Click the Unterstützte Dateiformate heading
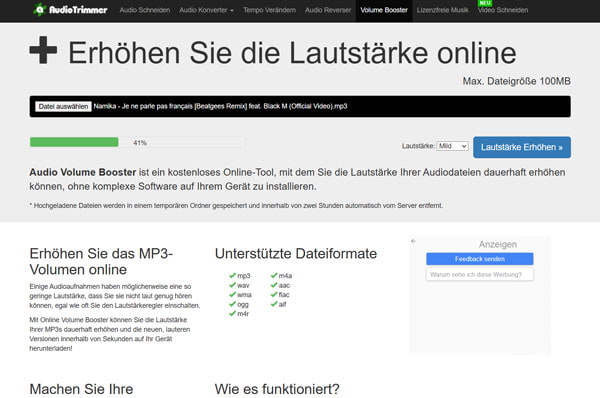600x398 pixels. pos(296,254)
